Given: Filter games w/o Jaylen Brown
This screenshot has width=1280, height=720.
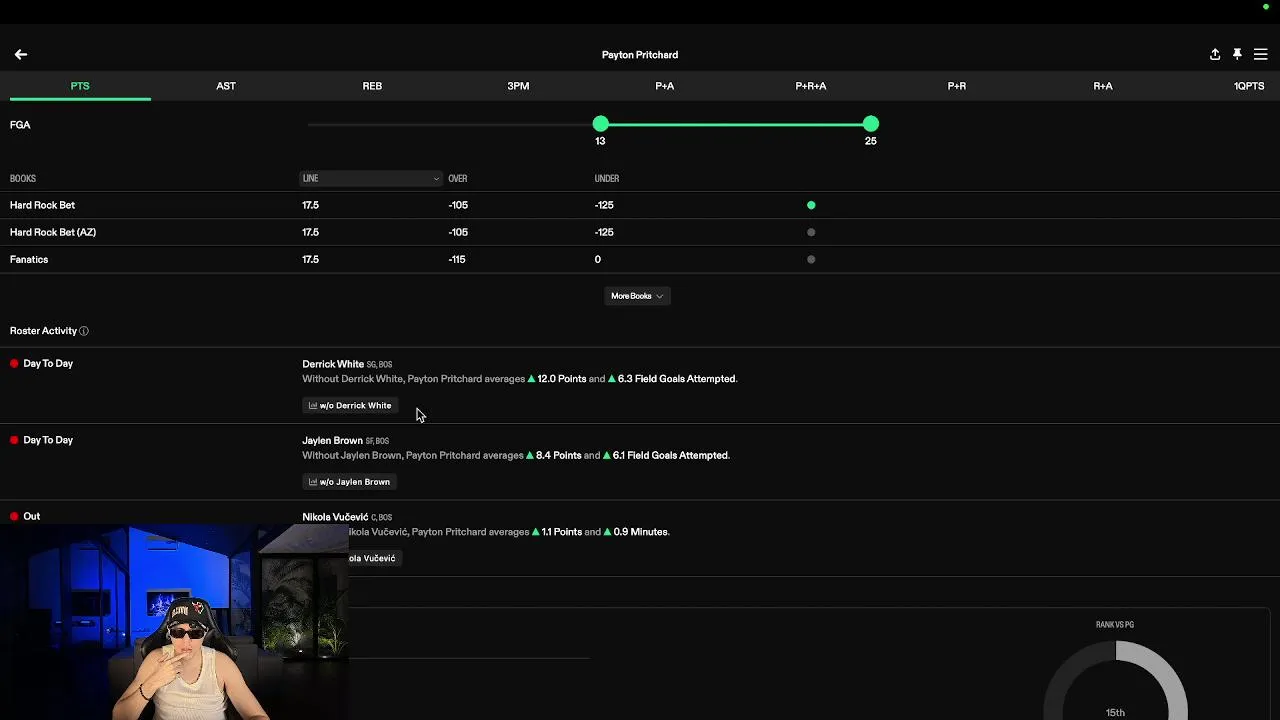Looking at the screenshot, I should 349,482.
